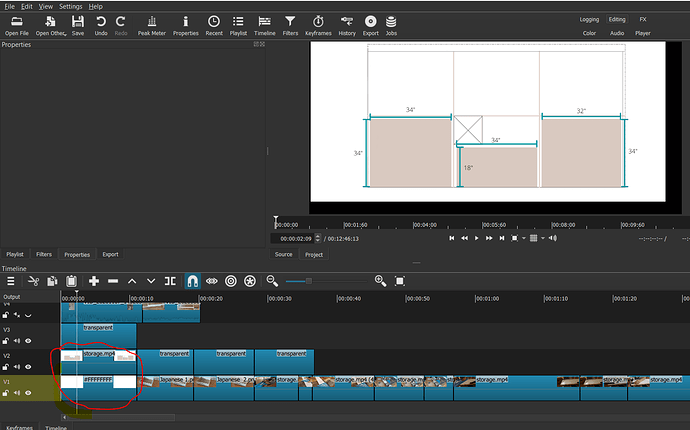Image resolution: width=690 pixels, height=430 pixels.
Task: Open the Edit menu
Action: pos(27,6)
